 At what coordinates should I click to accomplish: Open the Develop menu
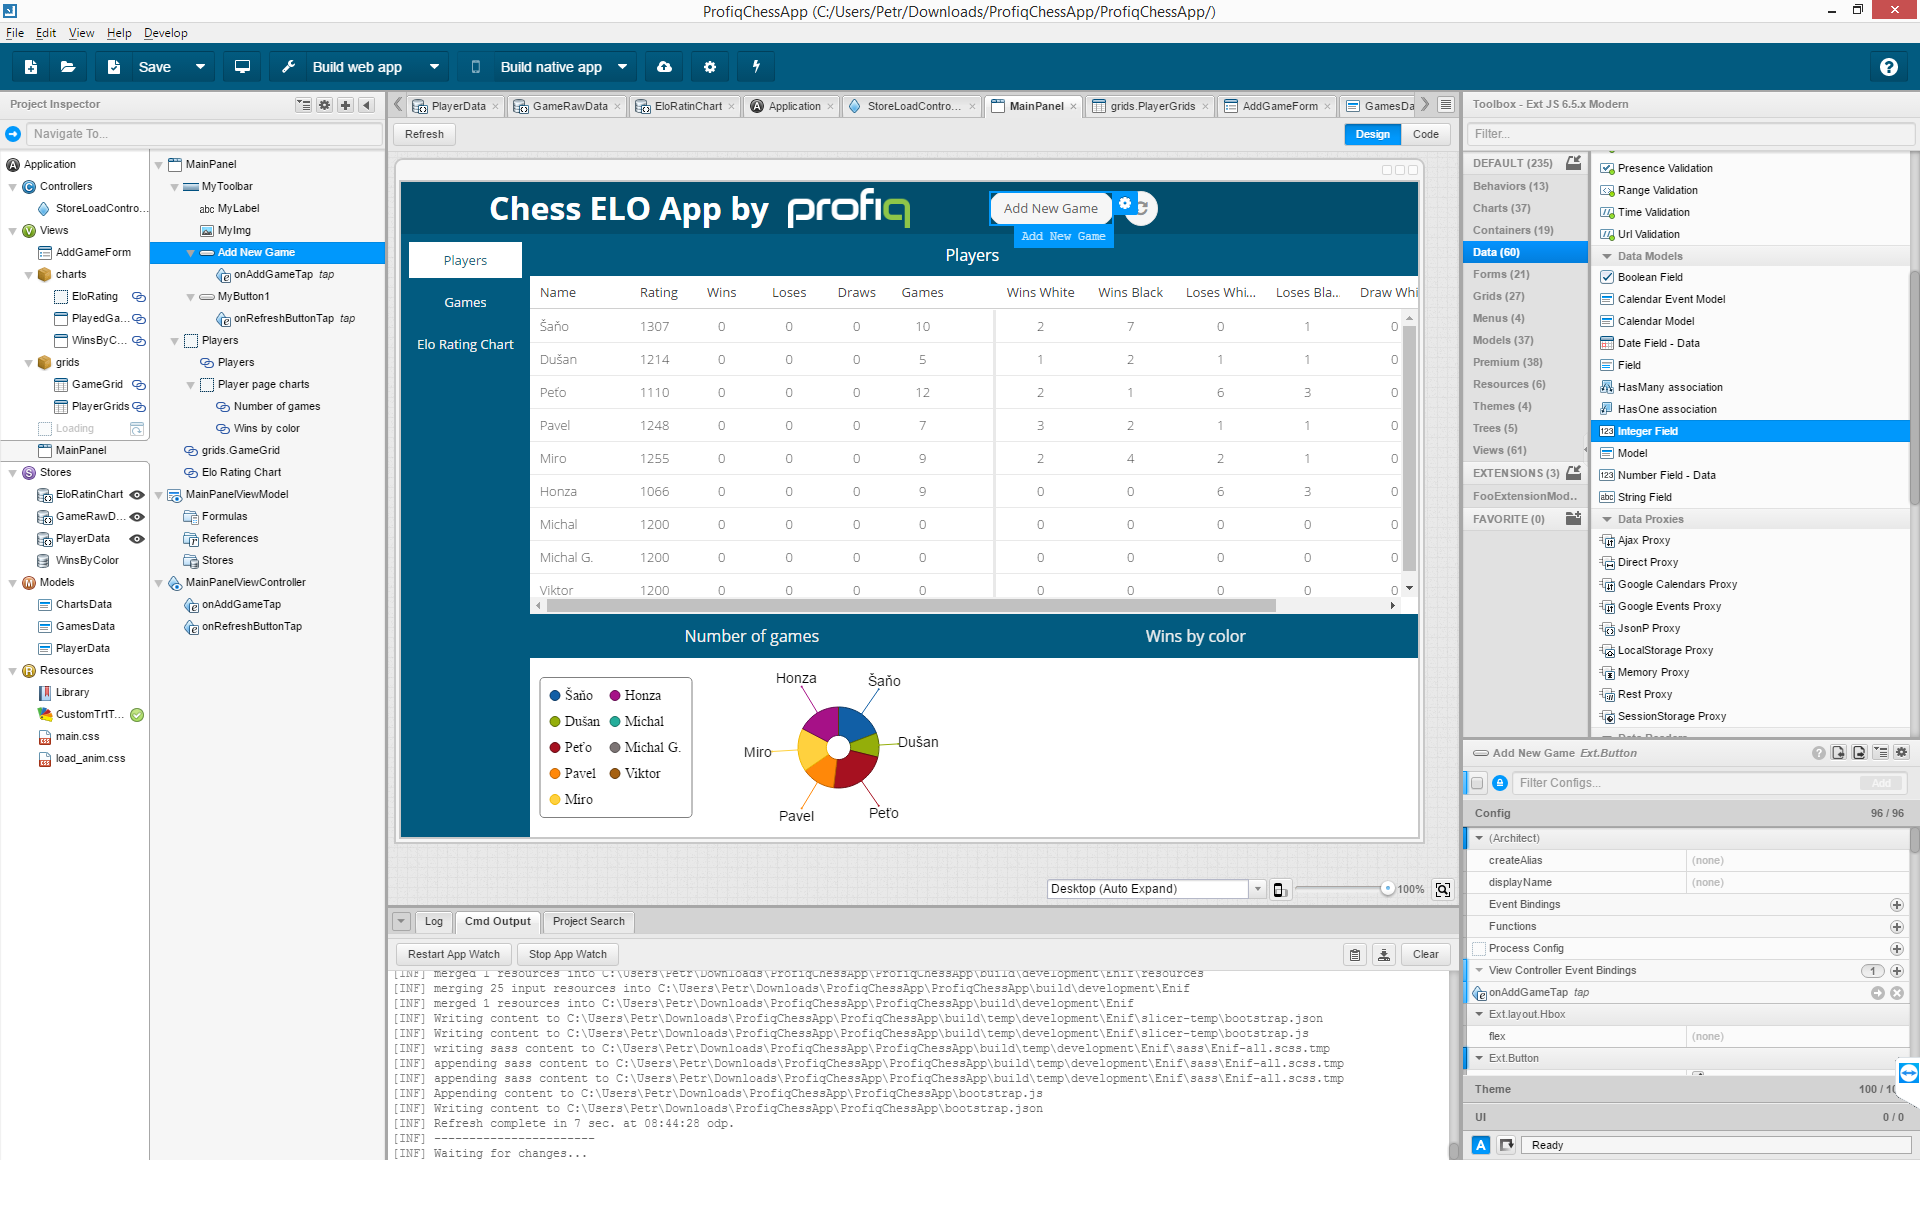165,33
